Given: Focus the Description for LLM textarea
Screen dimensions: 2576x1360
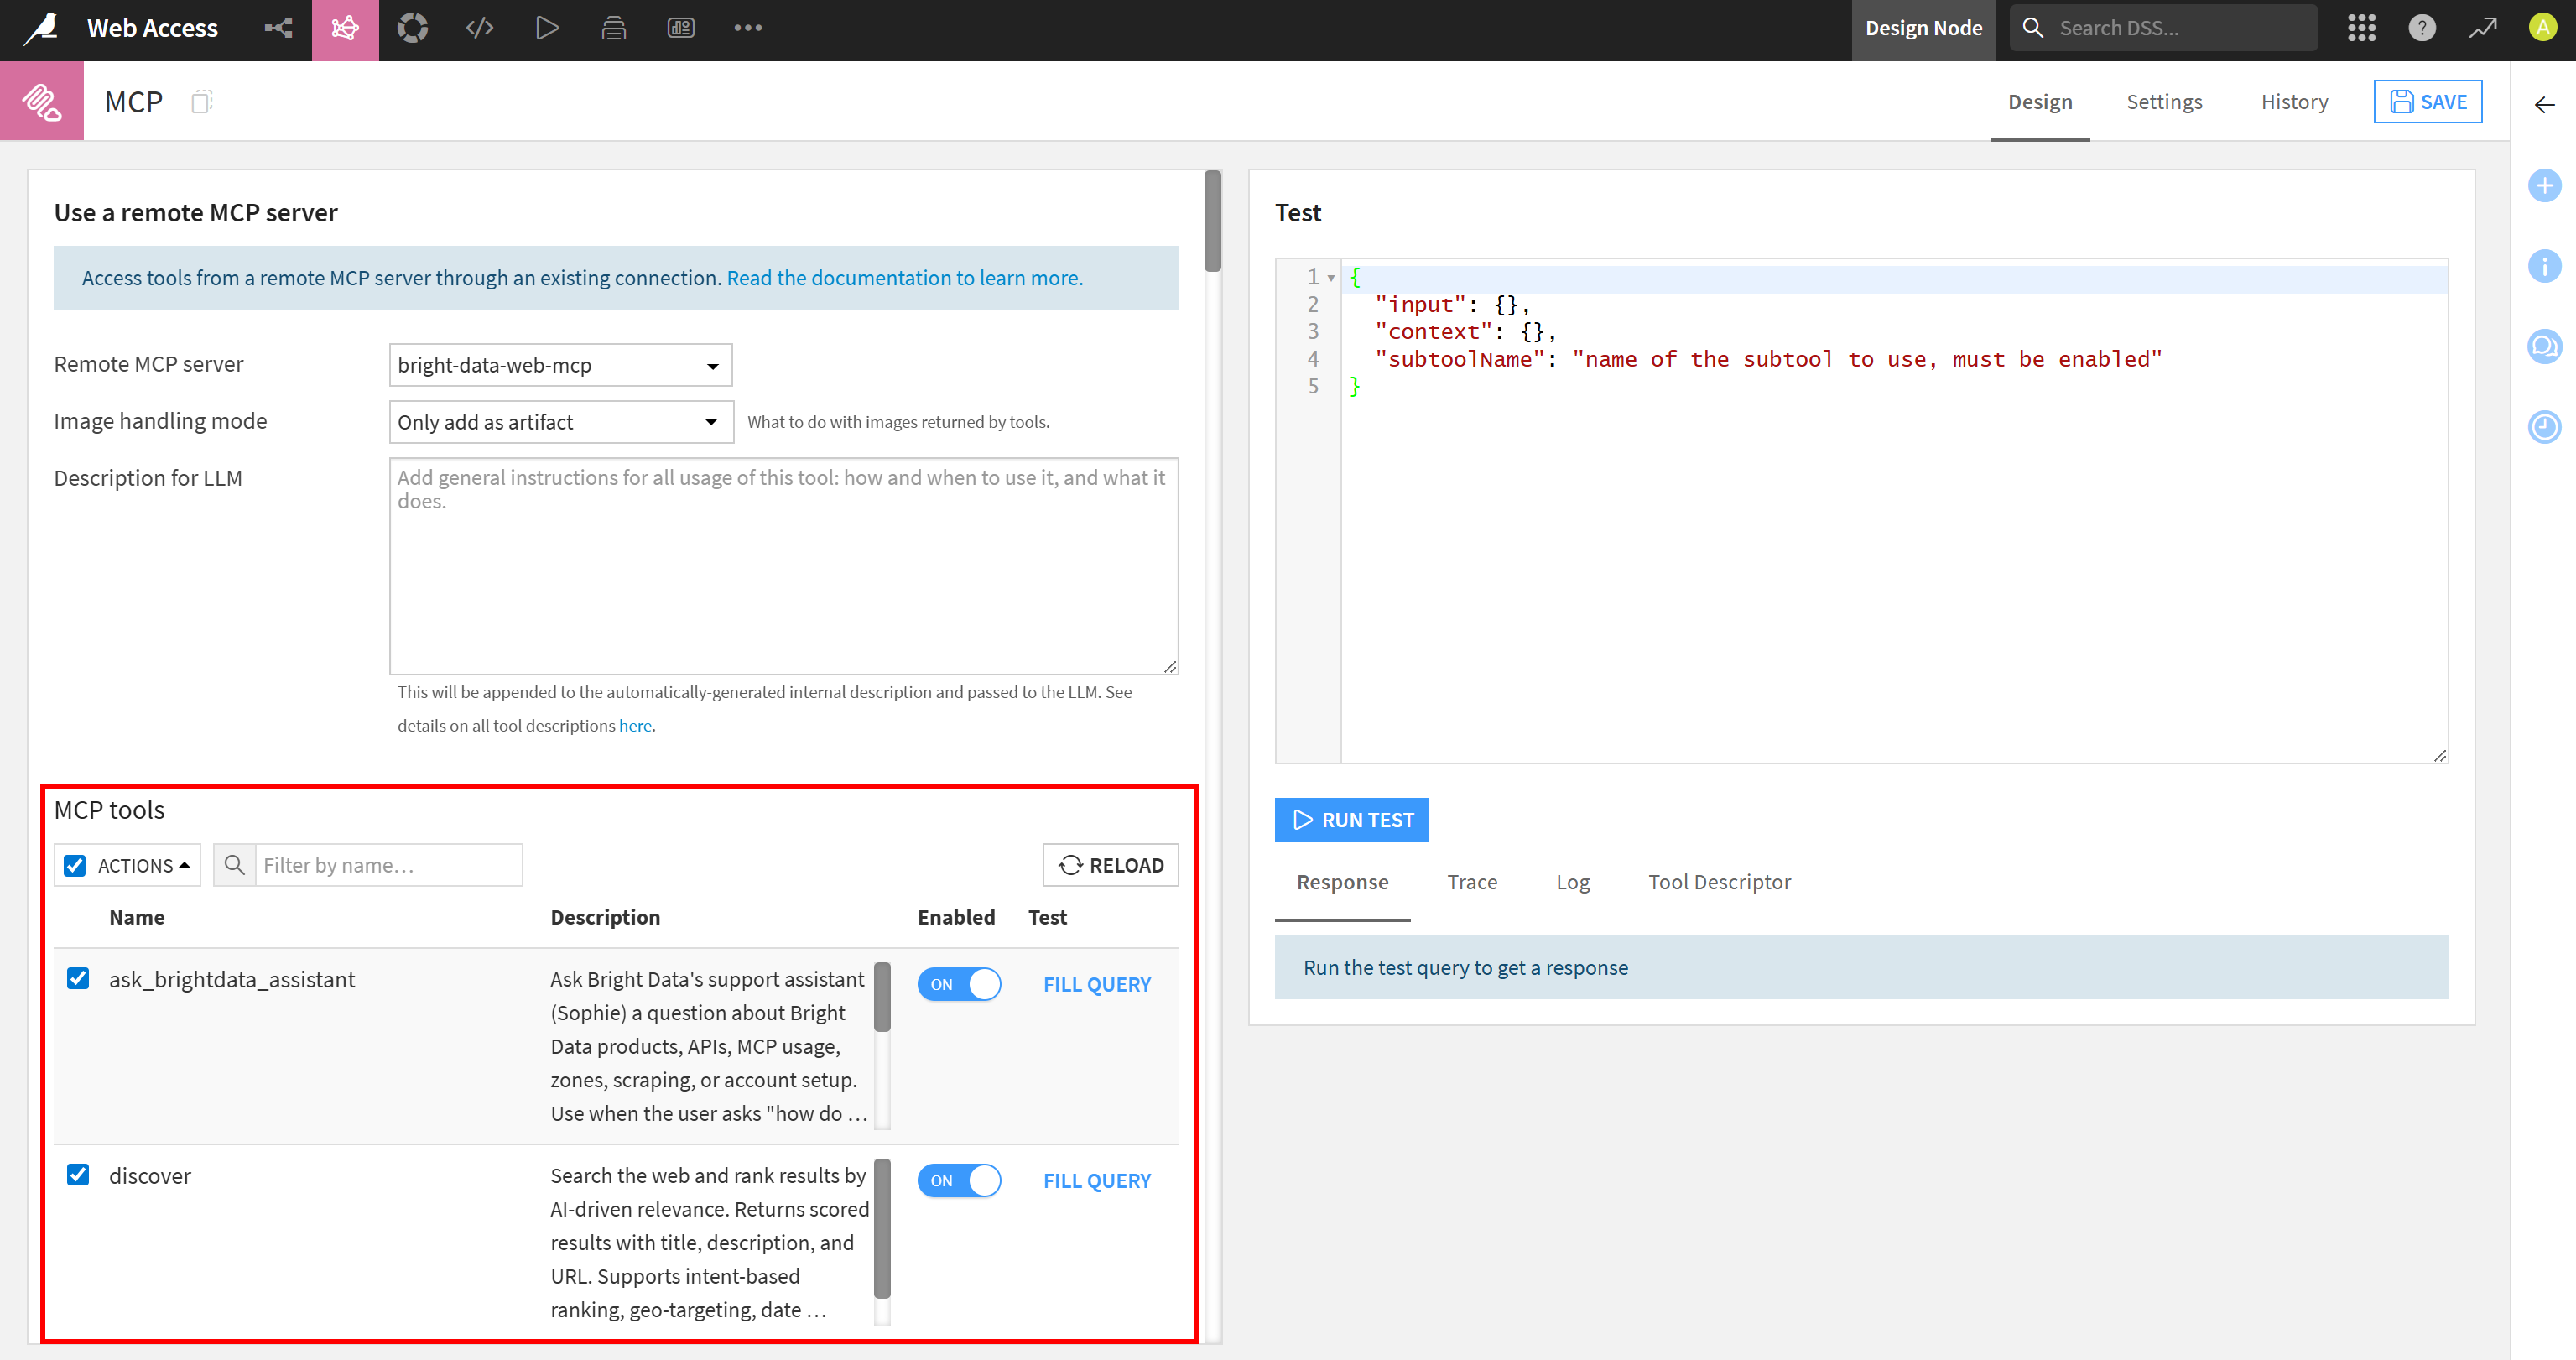Looking at the screenshot, I should click(x=784, y=566).
